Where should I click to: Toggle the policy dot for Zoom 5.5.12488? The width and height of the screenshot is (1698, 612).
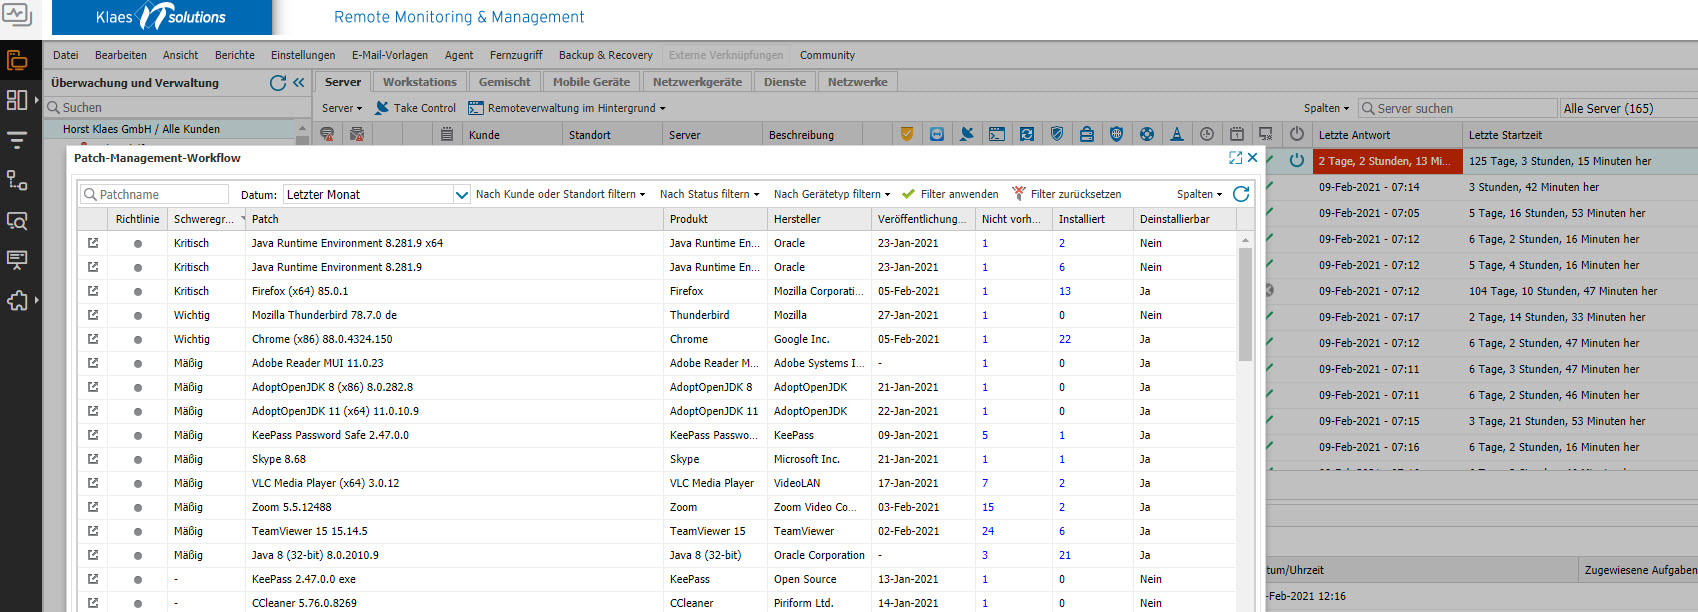138,507
